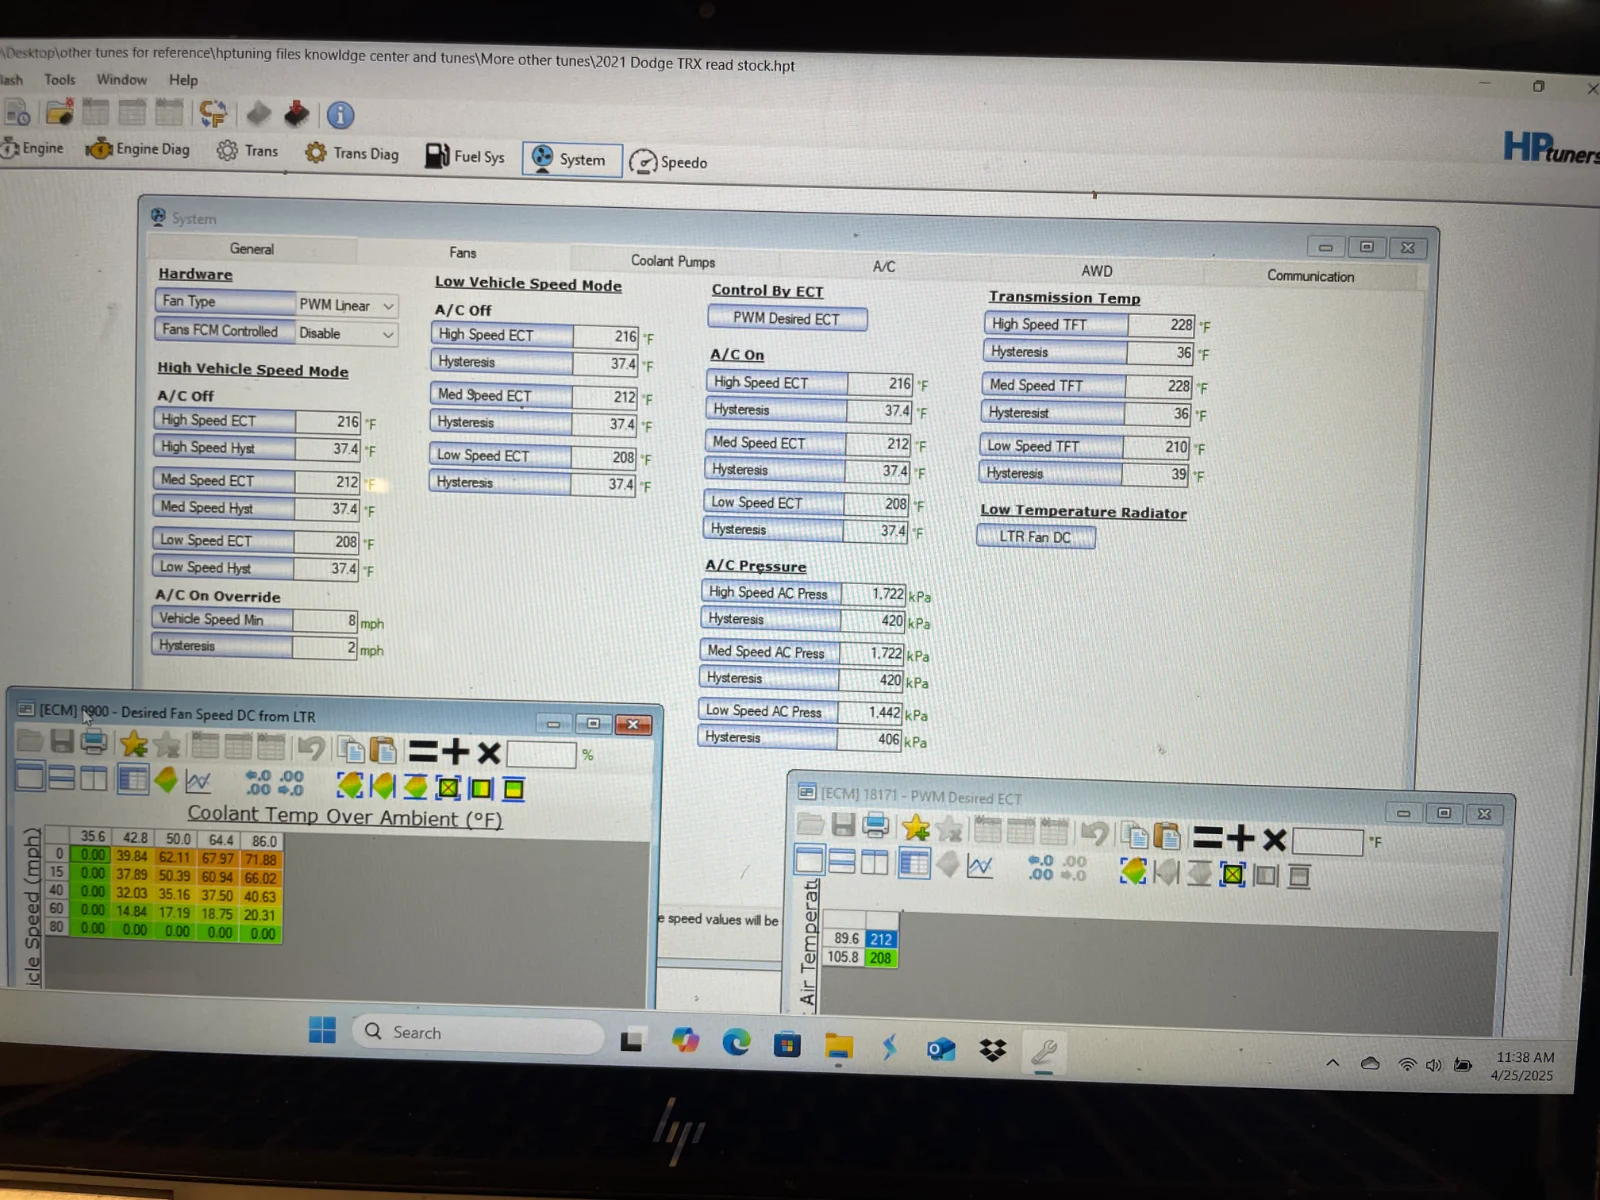Click the multiply icon in PWM Desired ECT window
Screen dimensions: 1600x1200
coord(1273,839)
